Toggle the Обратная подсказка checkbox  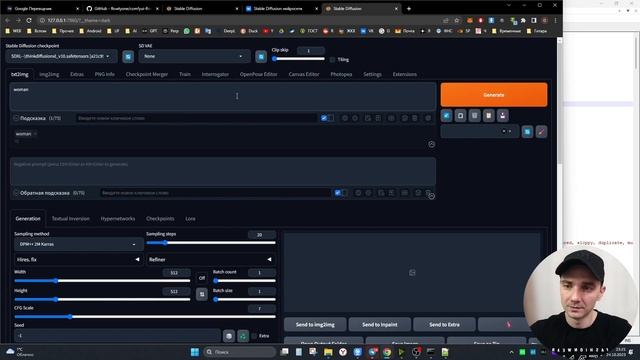coord(16,193)
